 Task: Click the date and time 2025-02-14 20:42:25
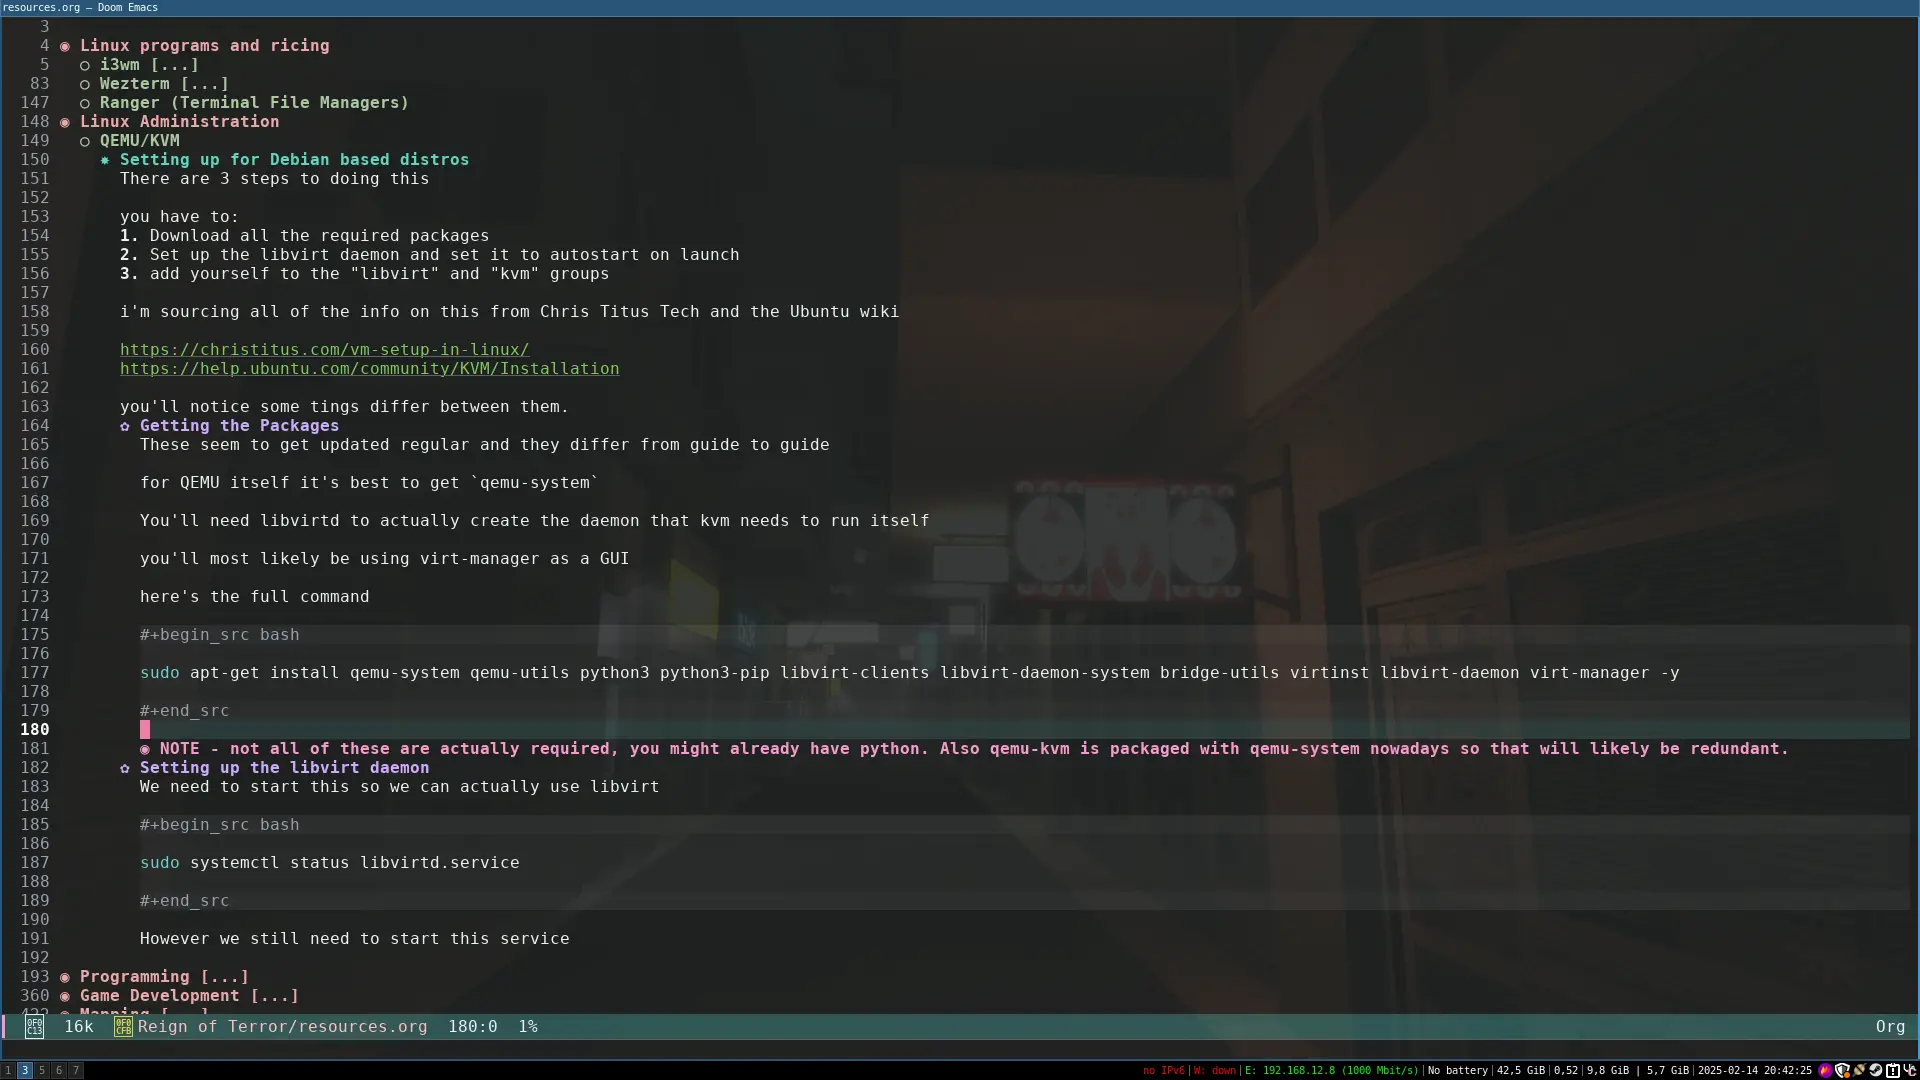click(1755, 1070)
